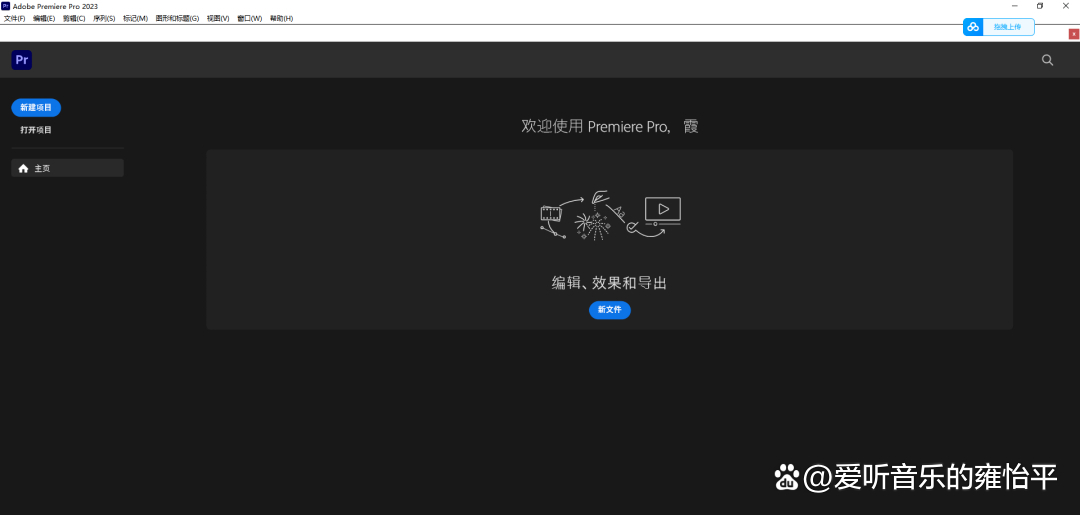Open the 标记(M) menu

135,19
